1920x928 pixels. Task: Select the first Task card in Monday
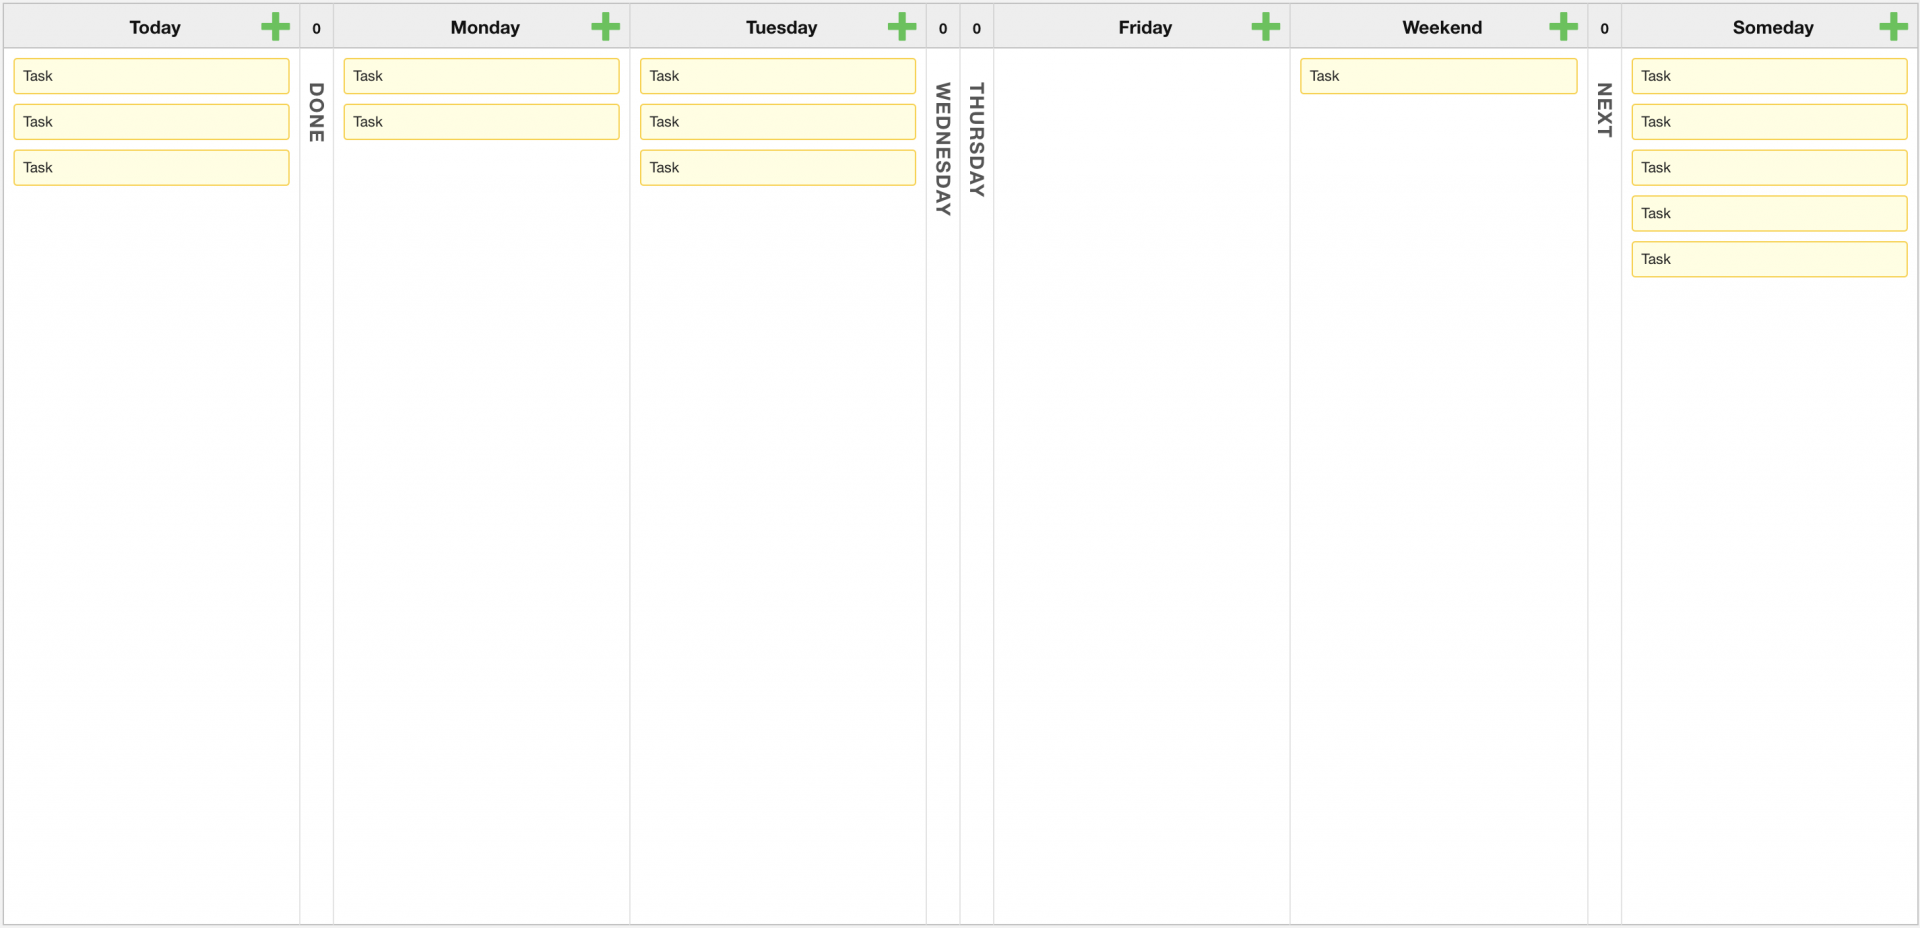click(x=481, y=76)
